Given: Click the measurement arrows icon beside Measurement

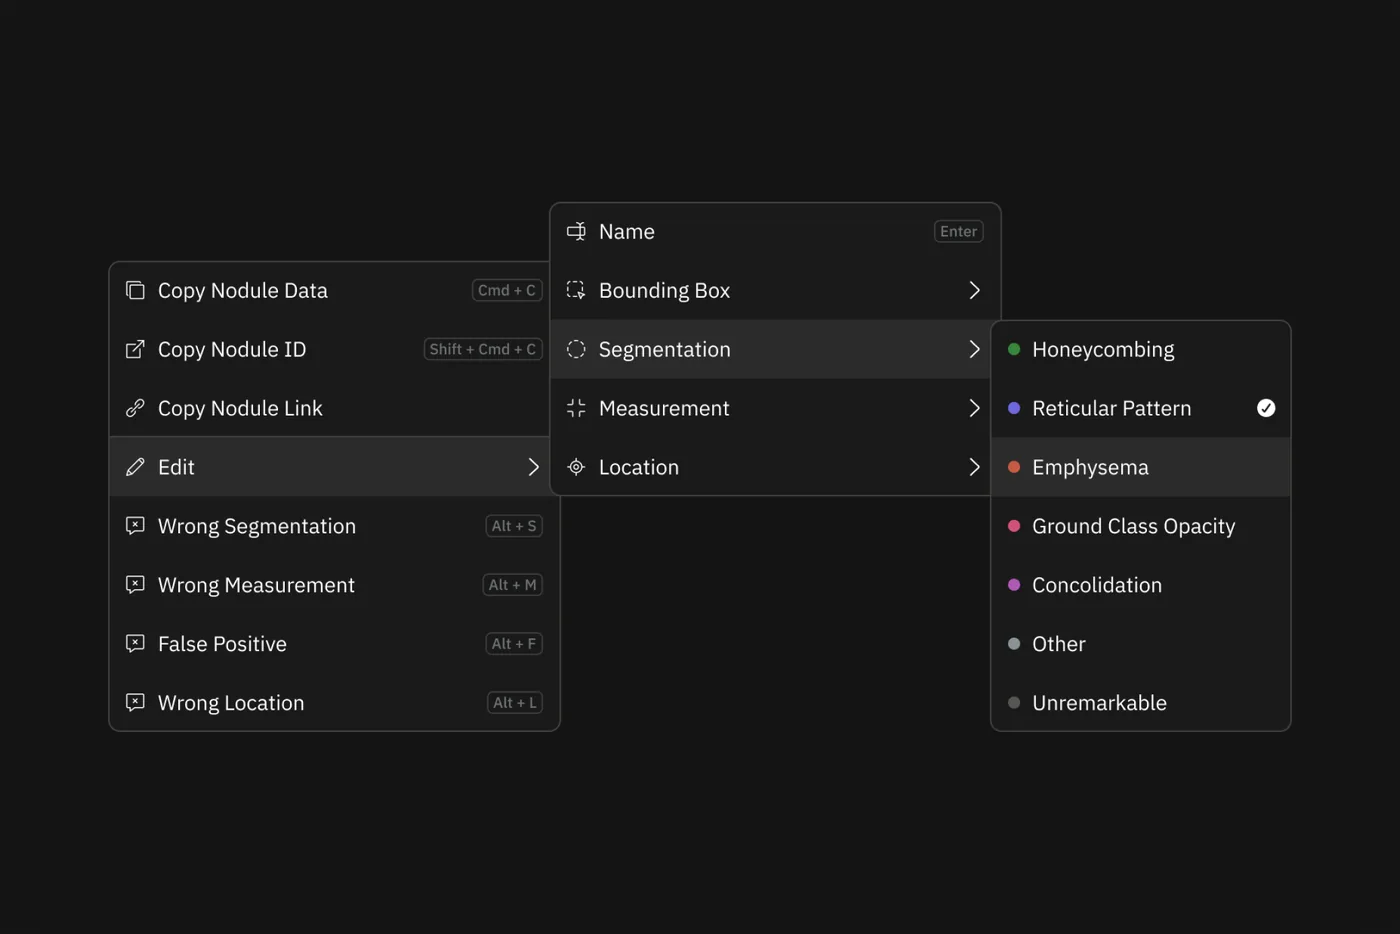Looking at the screenshot, I should click(x=576, y=408).
